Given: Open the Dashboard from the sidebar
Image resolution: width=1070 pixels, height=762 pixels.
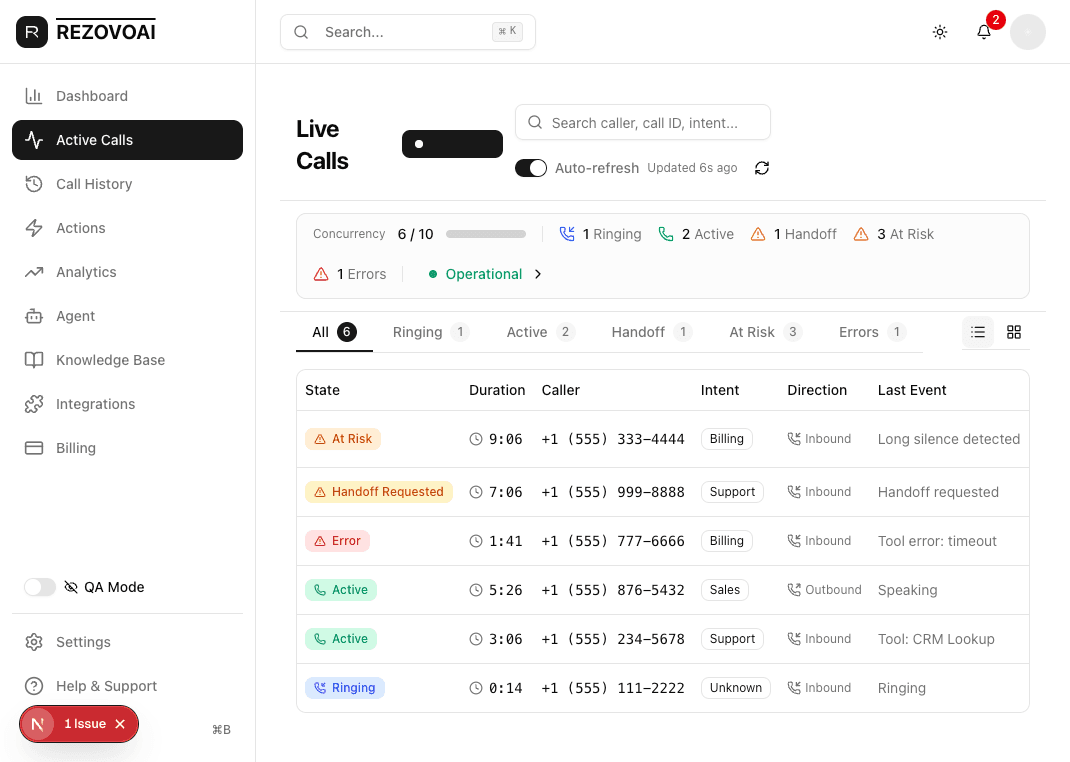Looking at the screenshot, I should tap(92, 95).
